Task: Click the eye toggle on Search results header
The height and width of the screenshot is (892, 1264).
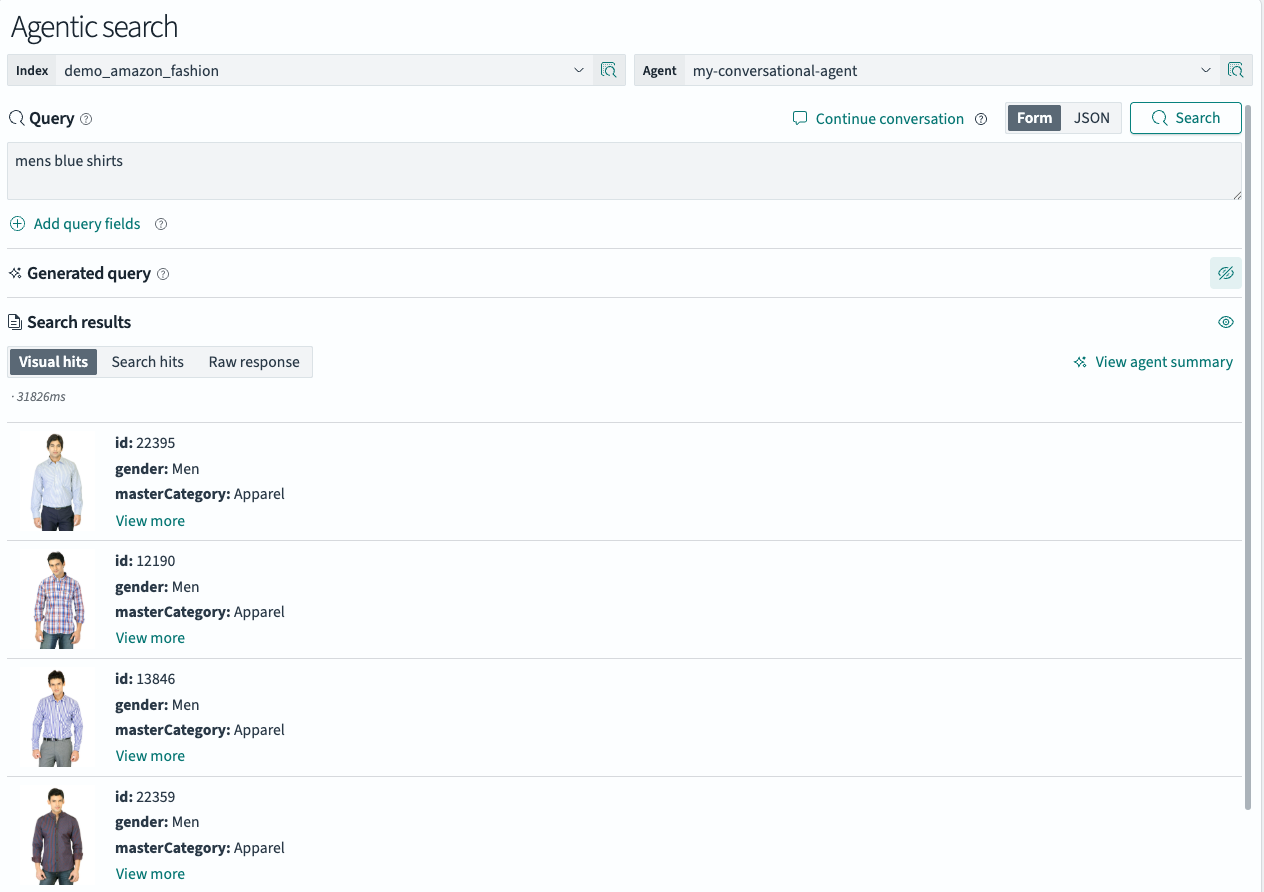Action: tap(1226, 322)
